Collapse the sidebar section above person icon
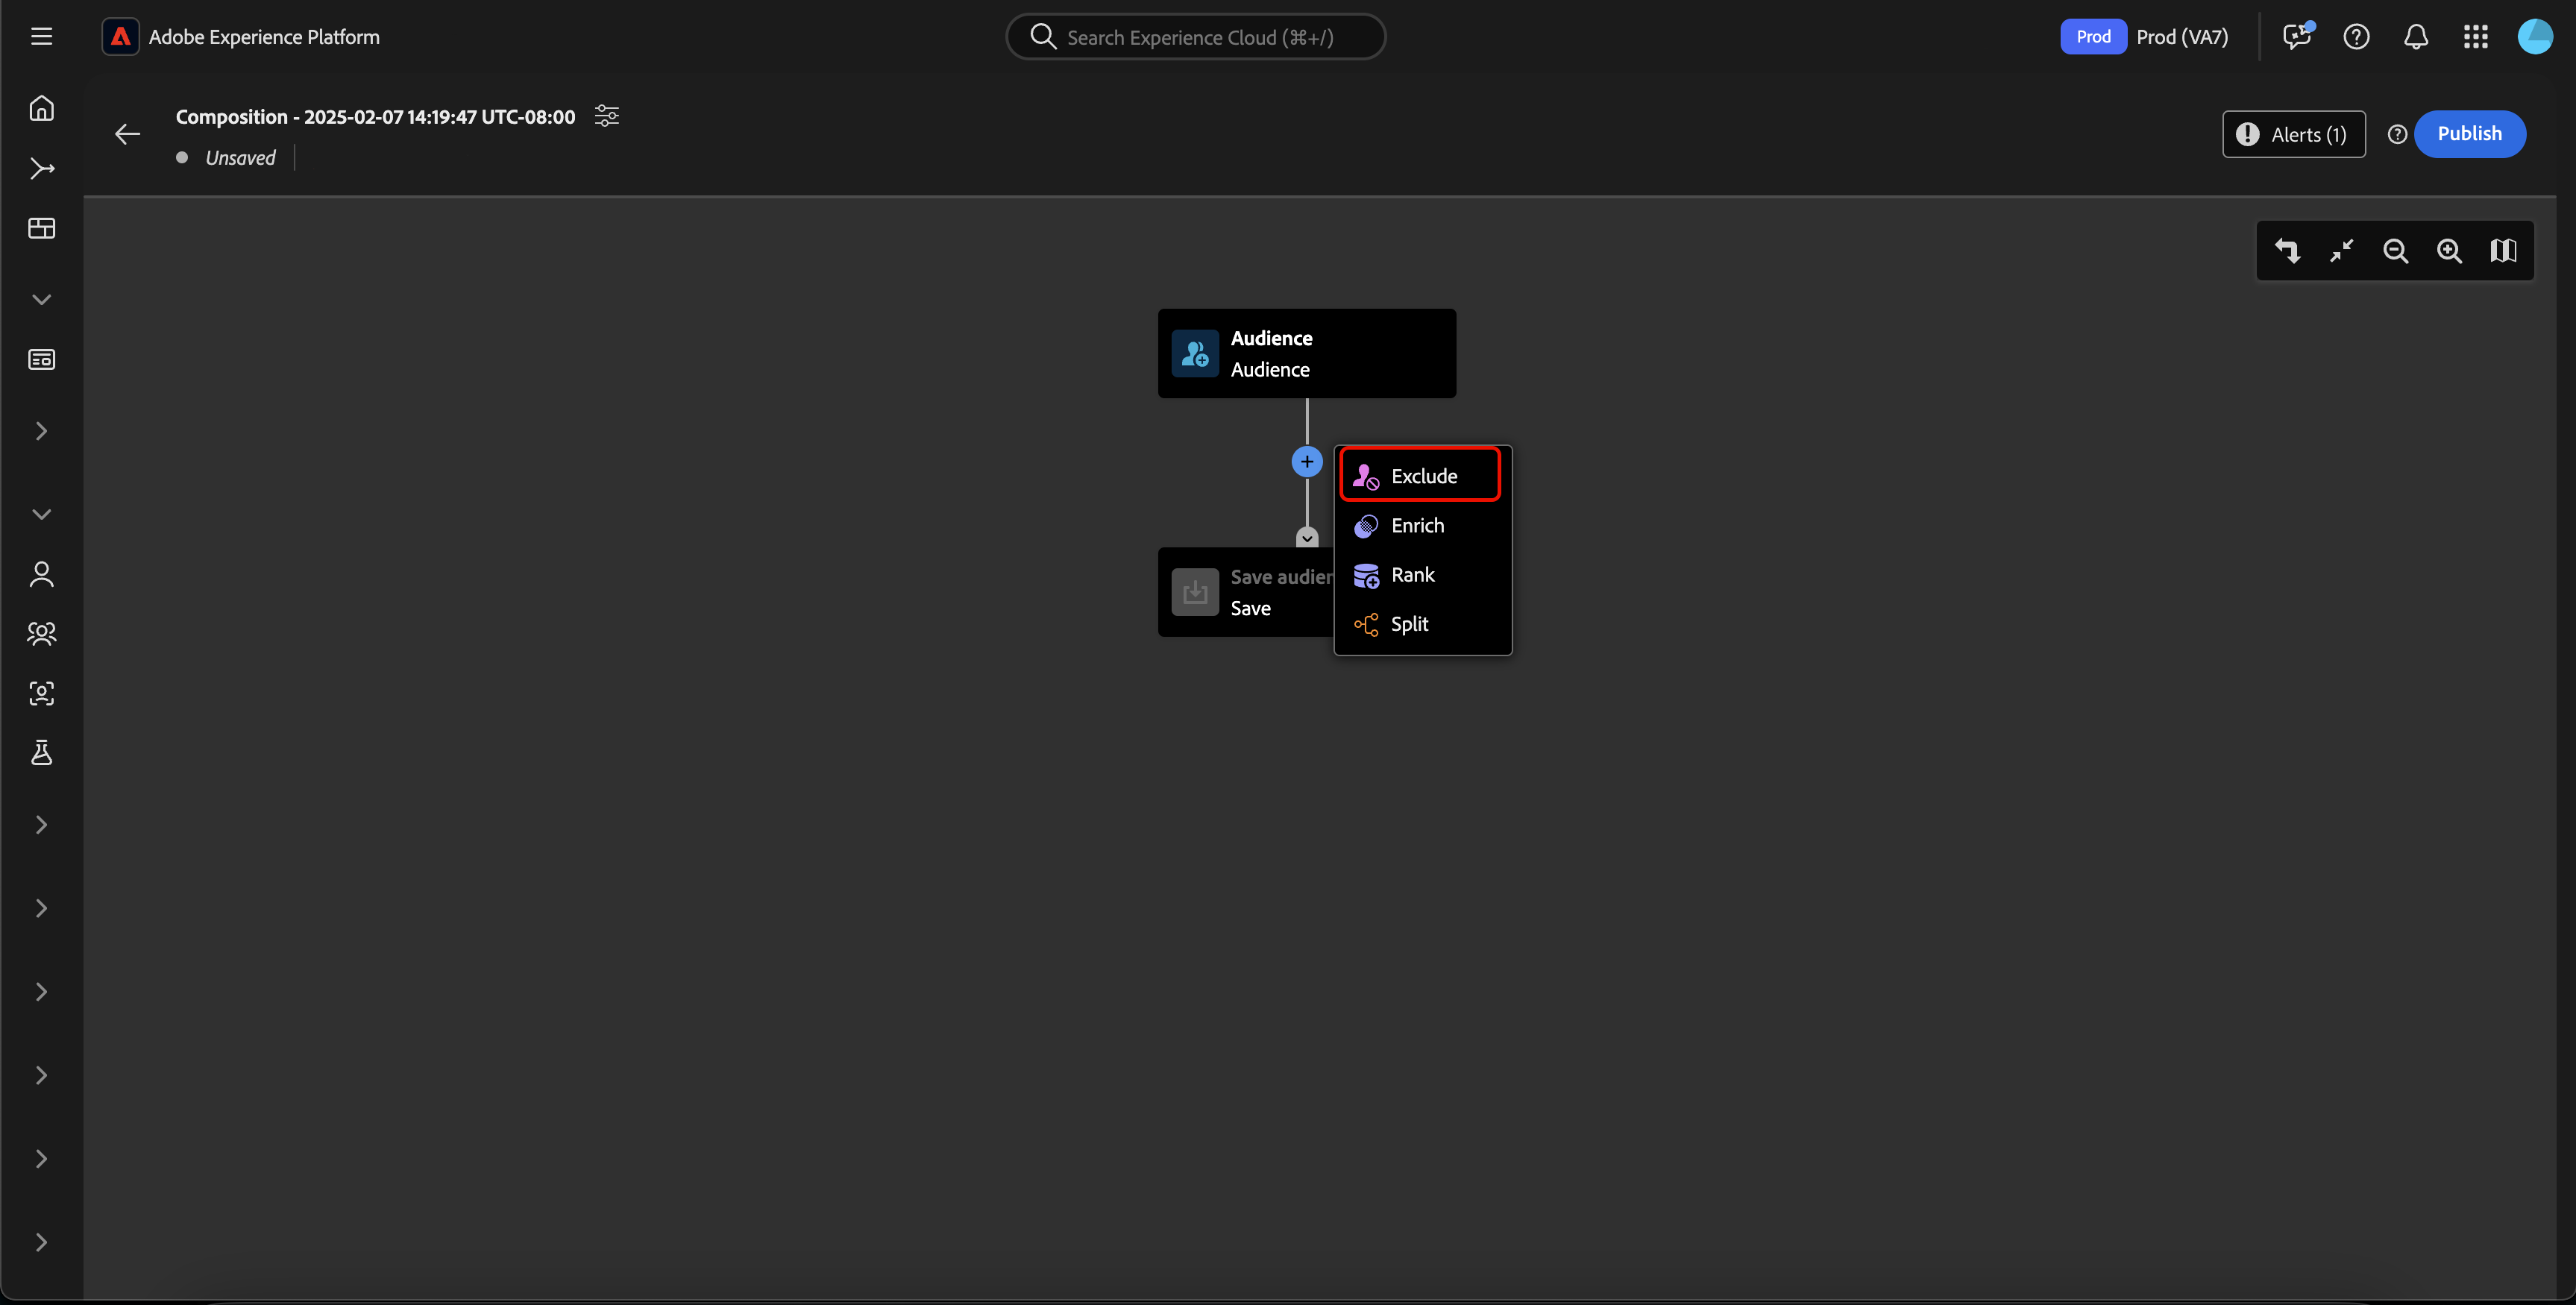 41,514
